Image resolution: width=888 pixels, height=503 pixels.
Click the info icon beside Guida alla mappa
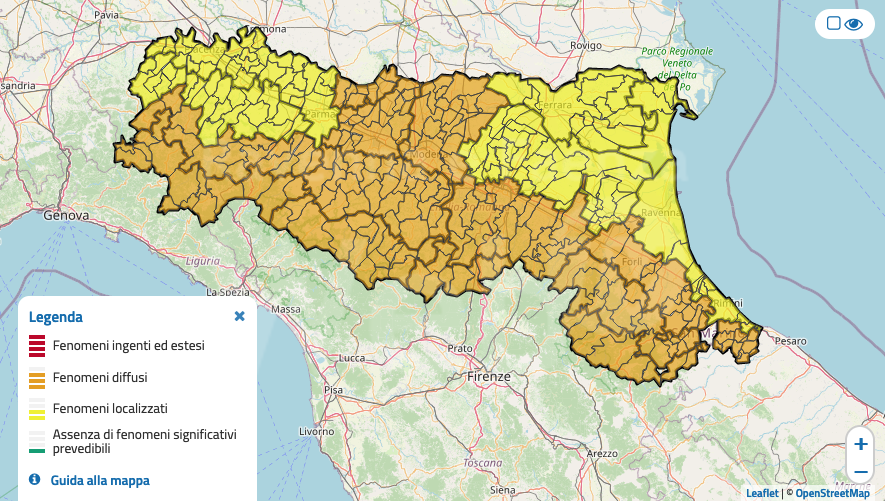(35, 480)
